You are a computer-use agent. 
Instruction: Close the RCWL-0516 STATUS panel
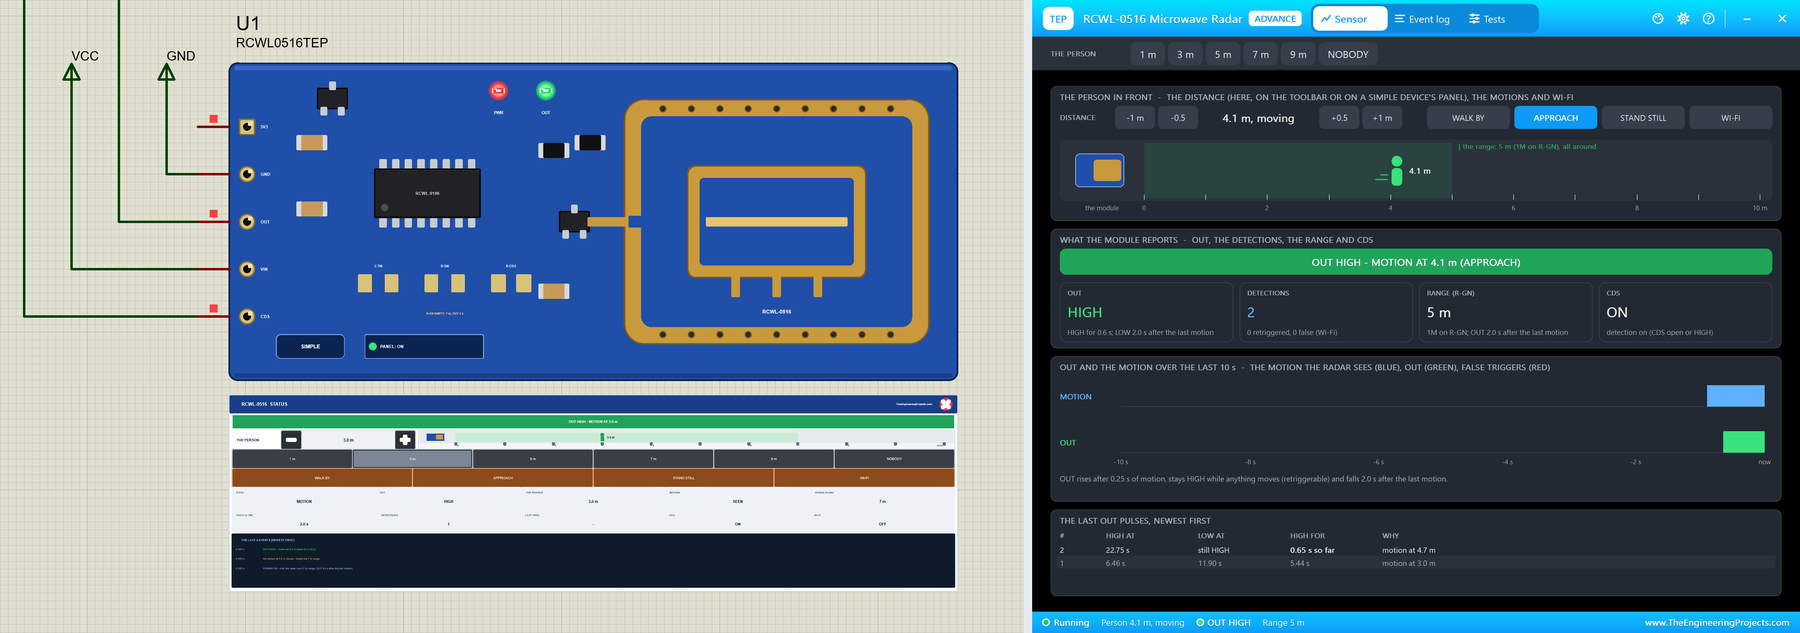(946, 404)
